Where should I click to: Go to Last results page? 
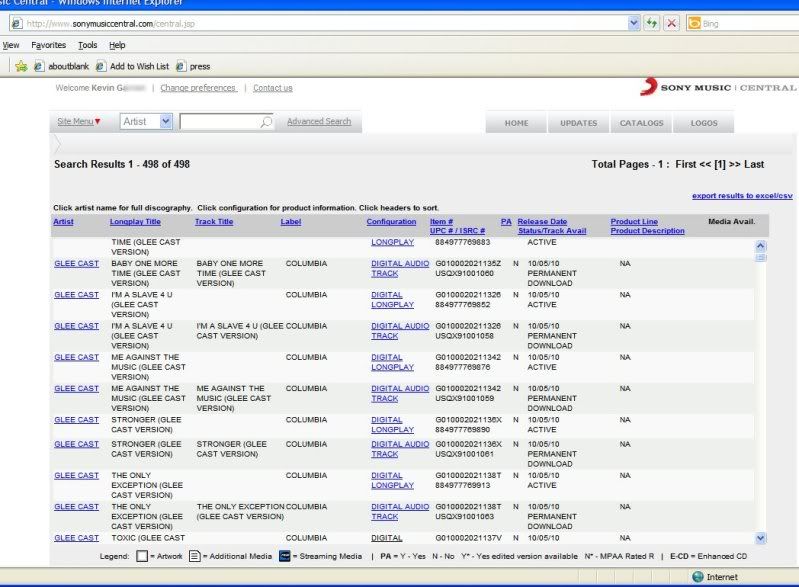[x=754, y=164]
